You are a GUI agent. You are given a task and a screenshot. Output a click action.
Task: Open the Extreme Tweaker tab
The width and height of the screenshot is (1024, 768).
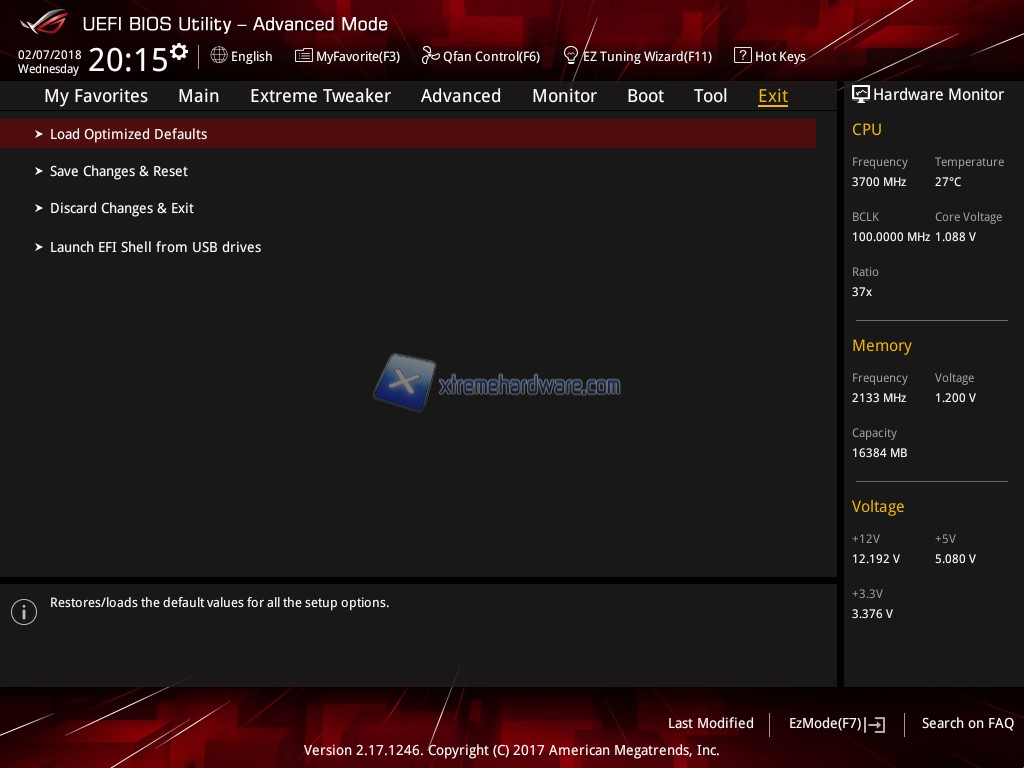[320, 96]
